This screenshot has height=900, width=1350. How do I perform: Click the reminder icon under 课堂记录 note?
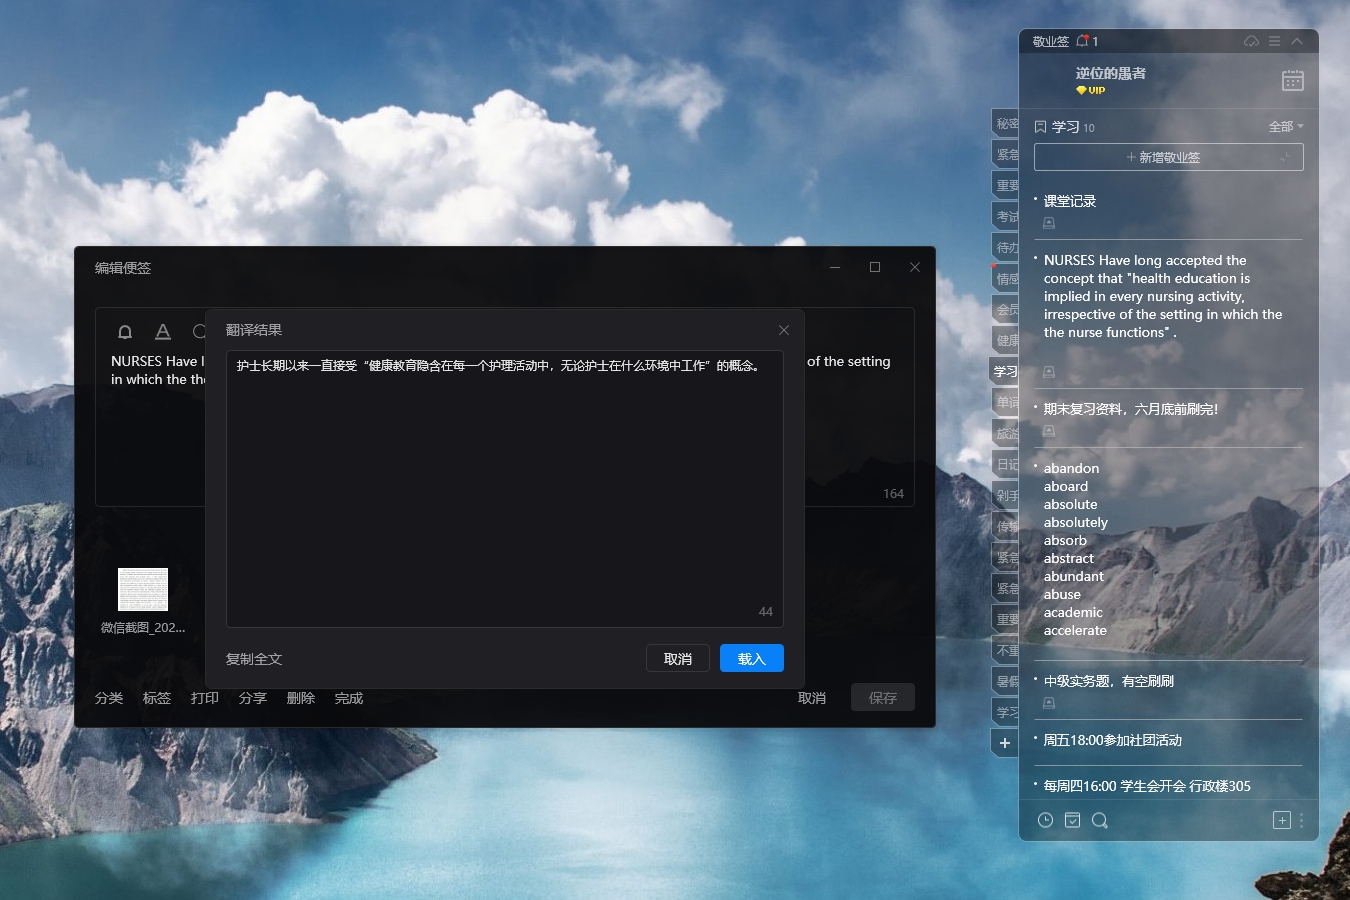pos(1049,223)
